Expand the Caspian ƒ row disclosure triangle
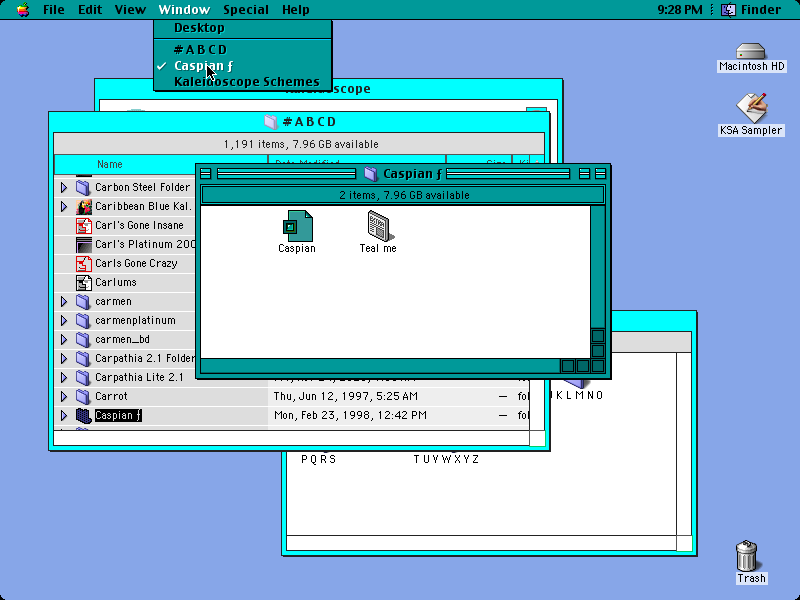The height and width of the screenshot is (600, 800). (x=64, y=415)
